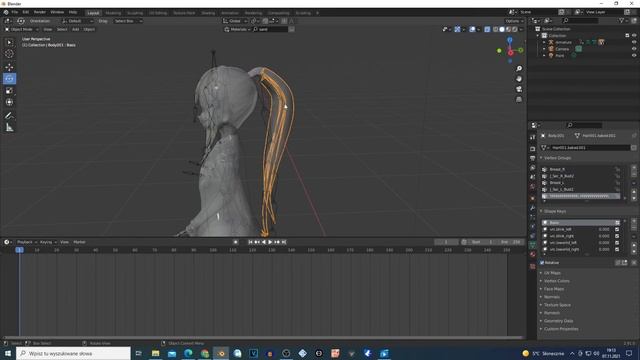Open the World properties tab
Viewport: 640px width, 360px height.
[533, 187]
